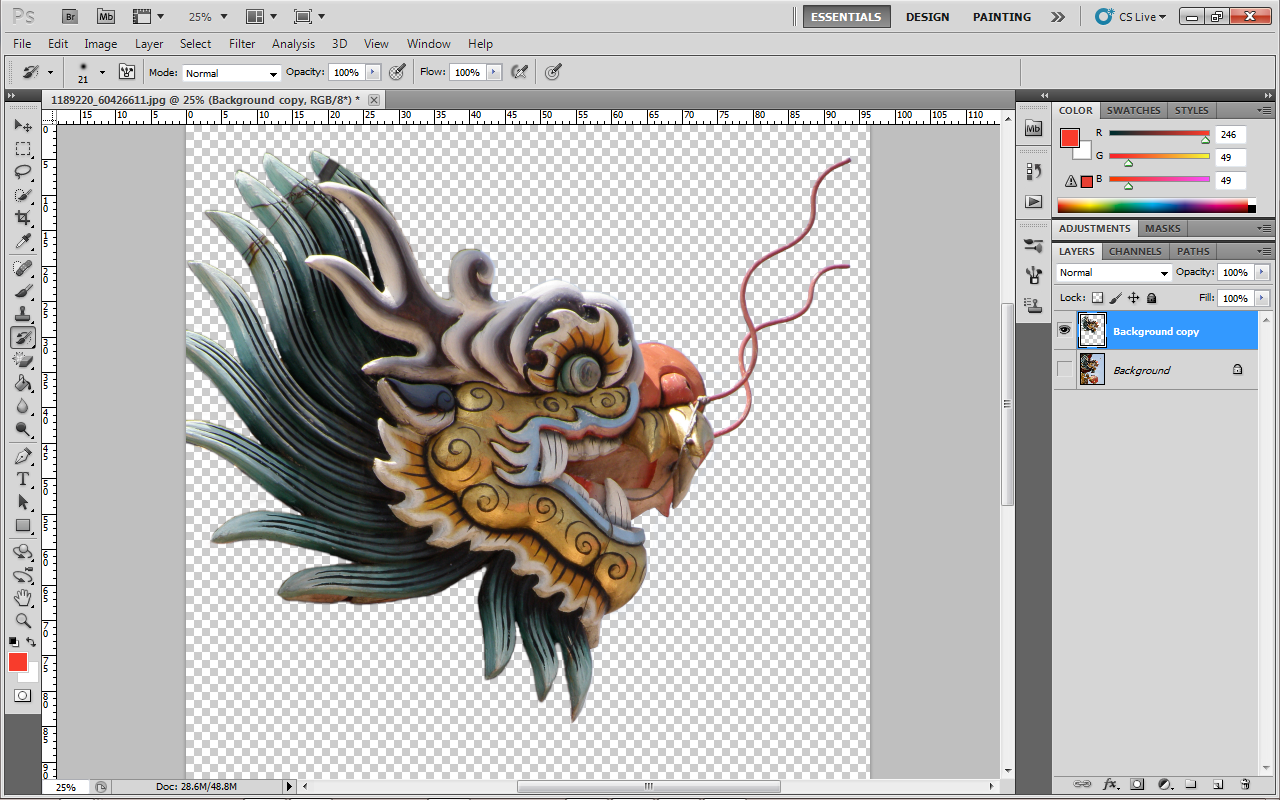Open the Layer menu
Image resolution: width=1280 pixels, height=800 pixels.
149,44
